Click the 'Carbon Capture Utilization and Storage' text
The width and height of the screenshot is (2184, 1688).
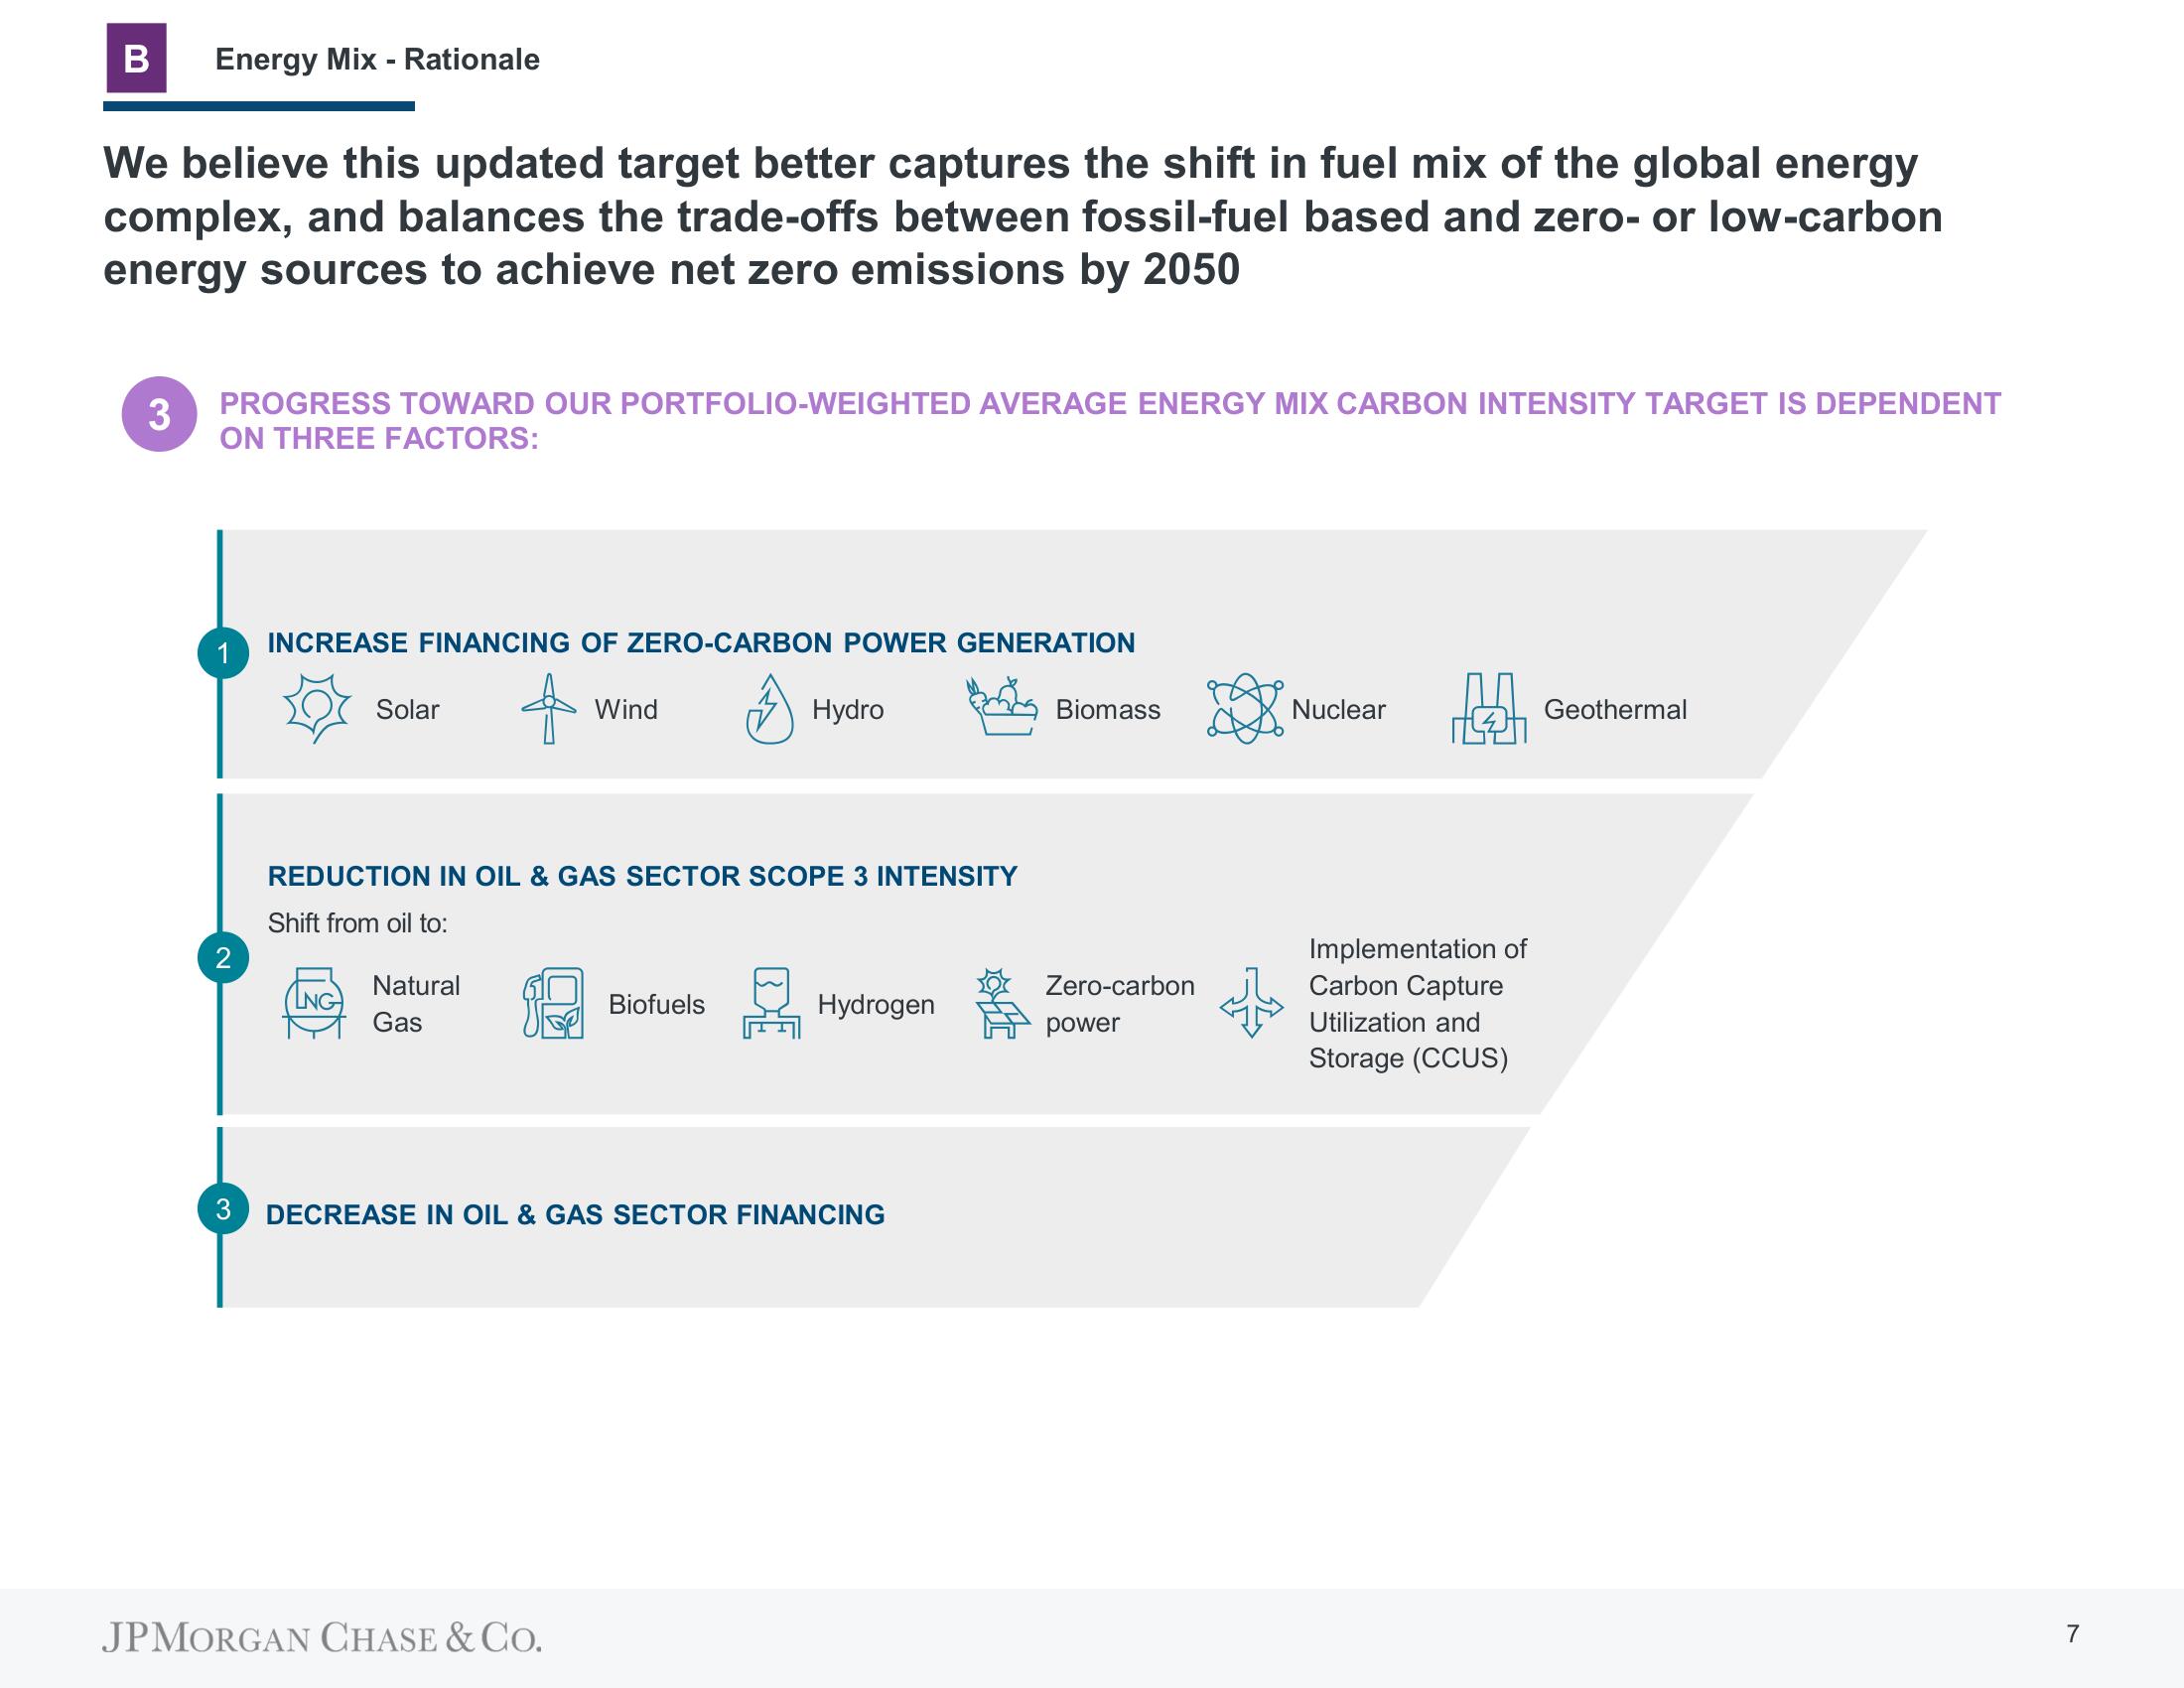(1408, 1022)
